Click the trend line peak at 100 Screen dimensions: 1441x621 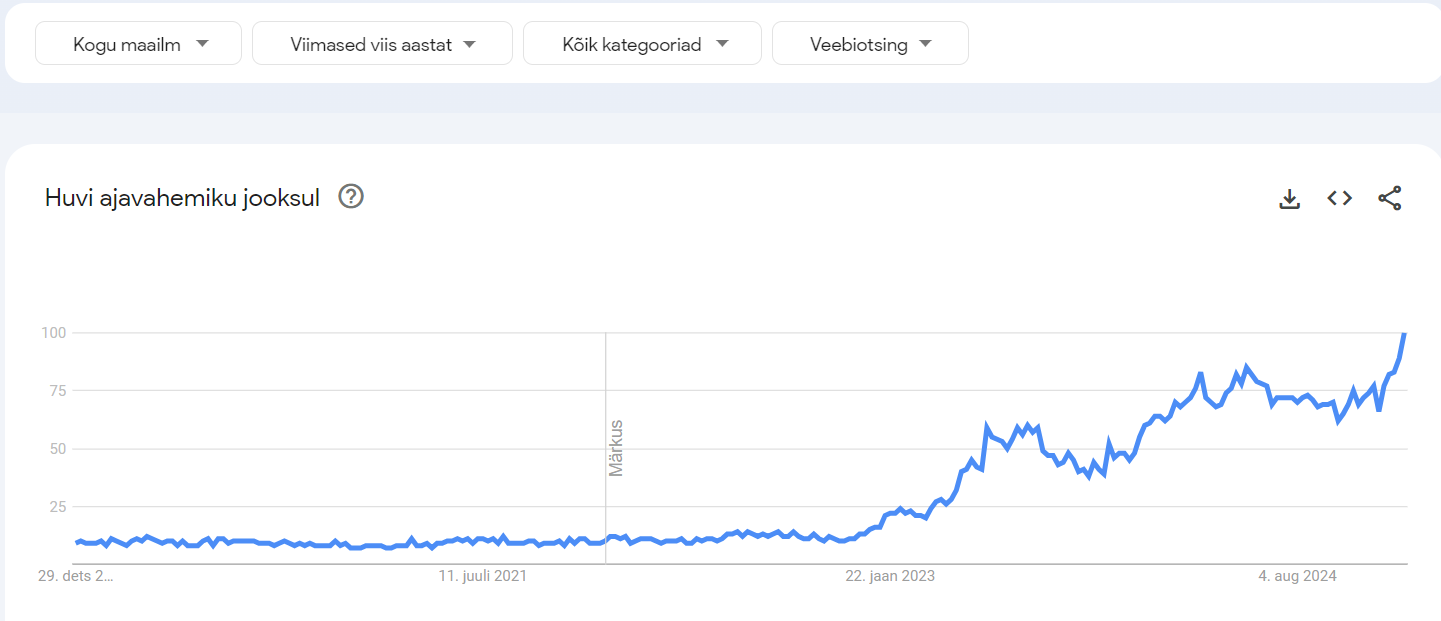pos(1404,334)
